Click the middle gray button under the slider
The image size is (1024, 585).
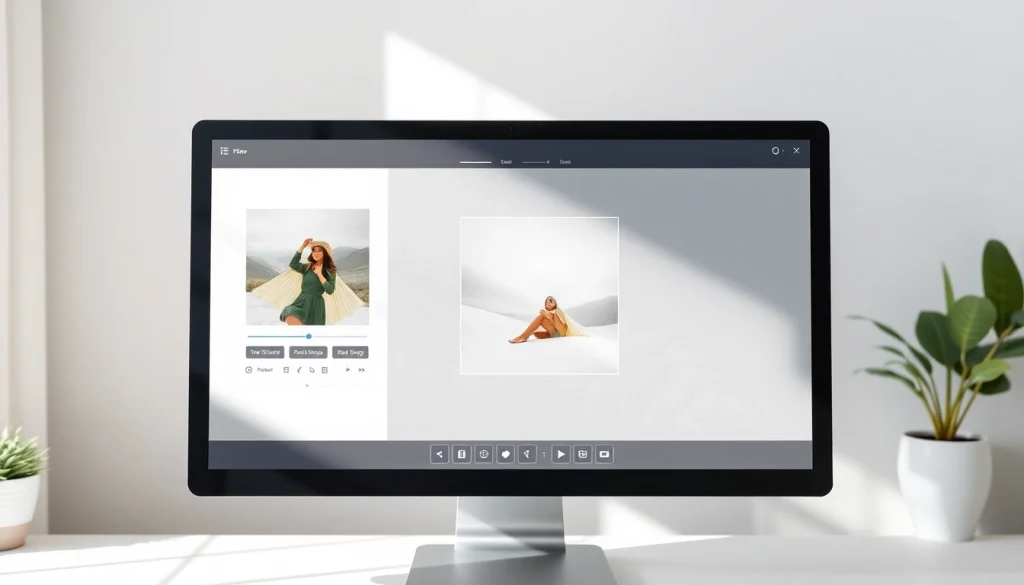click(308, 352)
